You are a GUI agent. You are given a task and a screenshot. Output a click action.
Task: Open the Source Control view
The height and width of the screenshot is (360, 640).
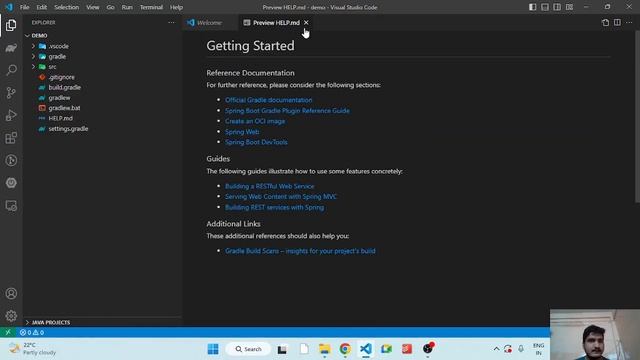[11, 93]
